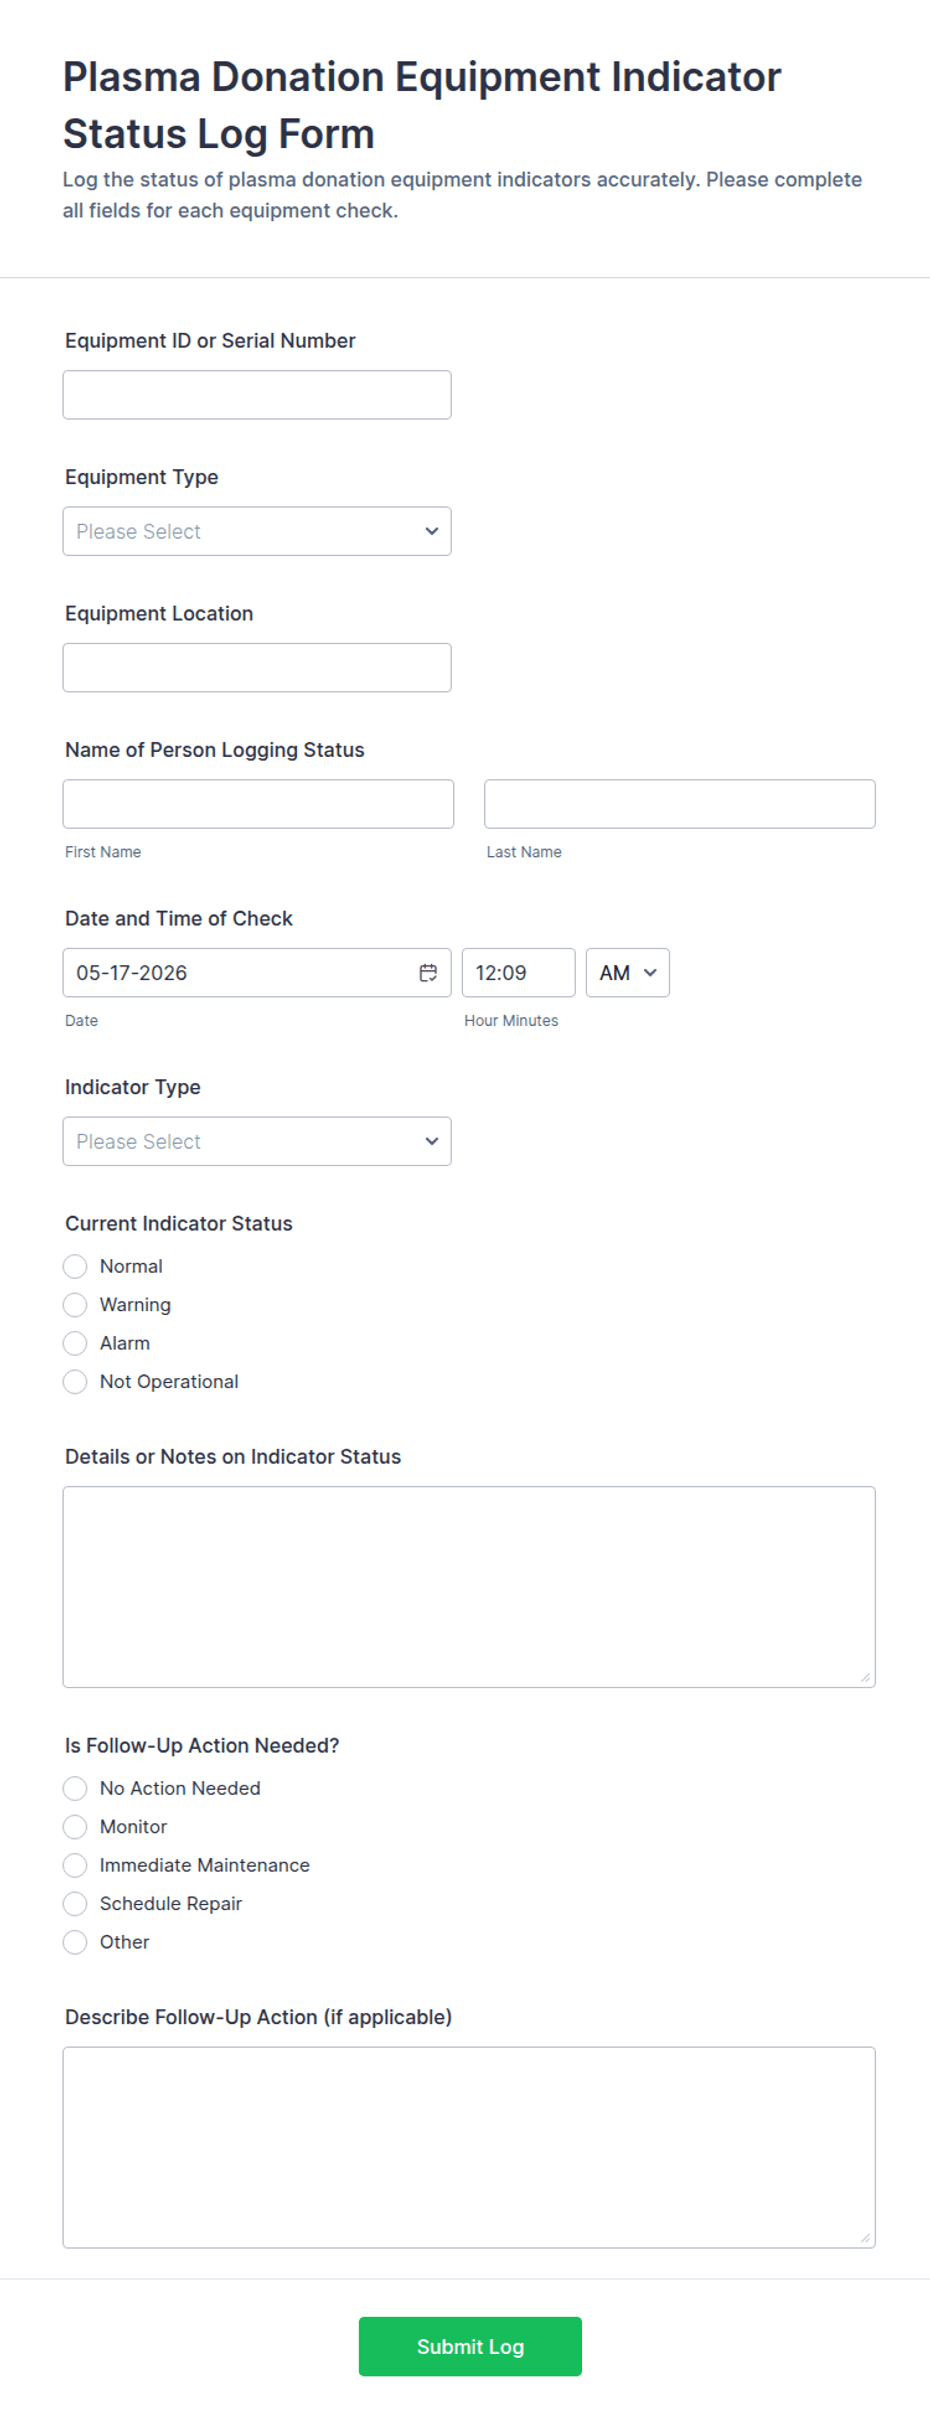The height and width of the screenshot is (2425, 930).
Task: Focus the First Name input box
Action: (x=258, y=804)
